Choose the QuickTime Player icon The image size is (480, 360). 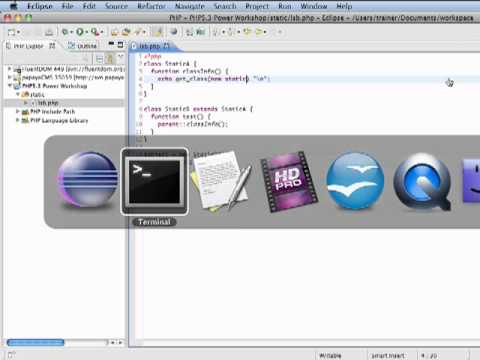tap(423, 182)
